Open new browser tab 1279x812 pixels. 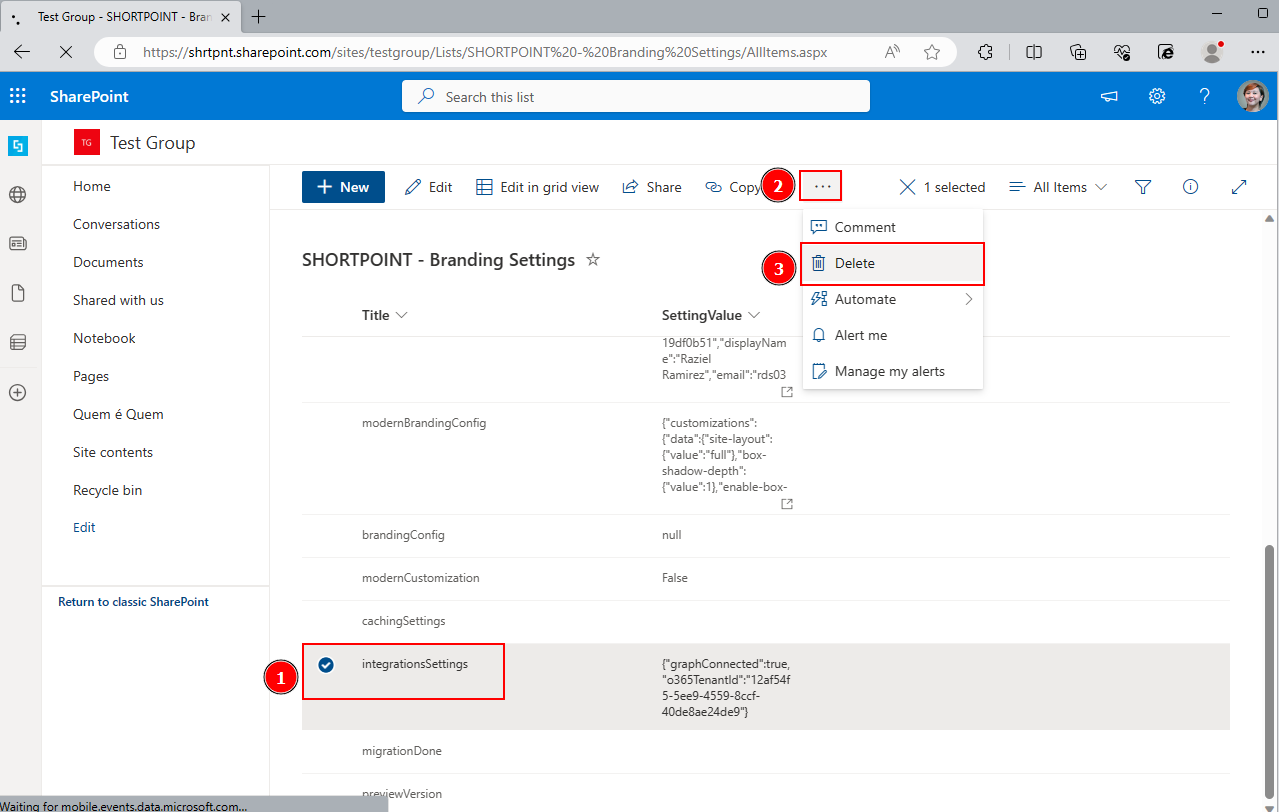point(259,16)
